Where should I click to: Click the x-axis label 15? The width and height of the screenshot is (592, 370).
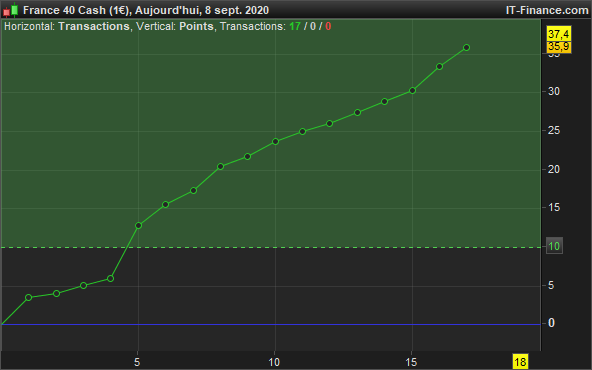pos(411,362)
